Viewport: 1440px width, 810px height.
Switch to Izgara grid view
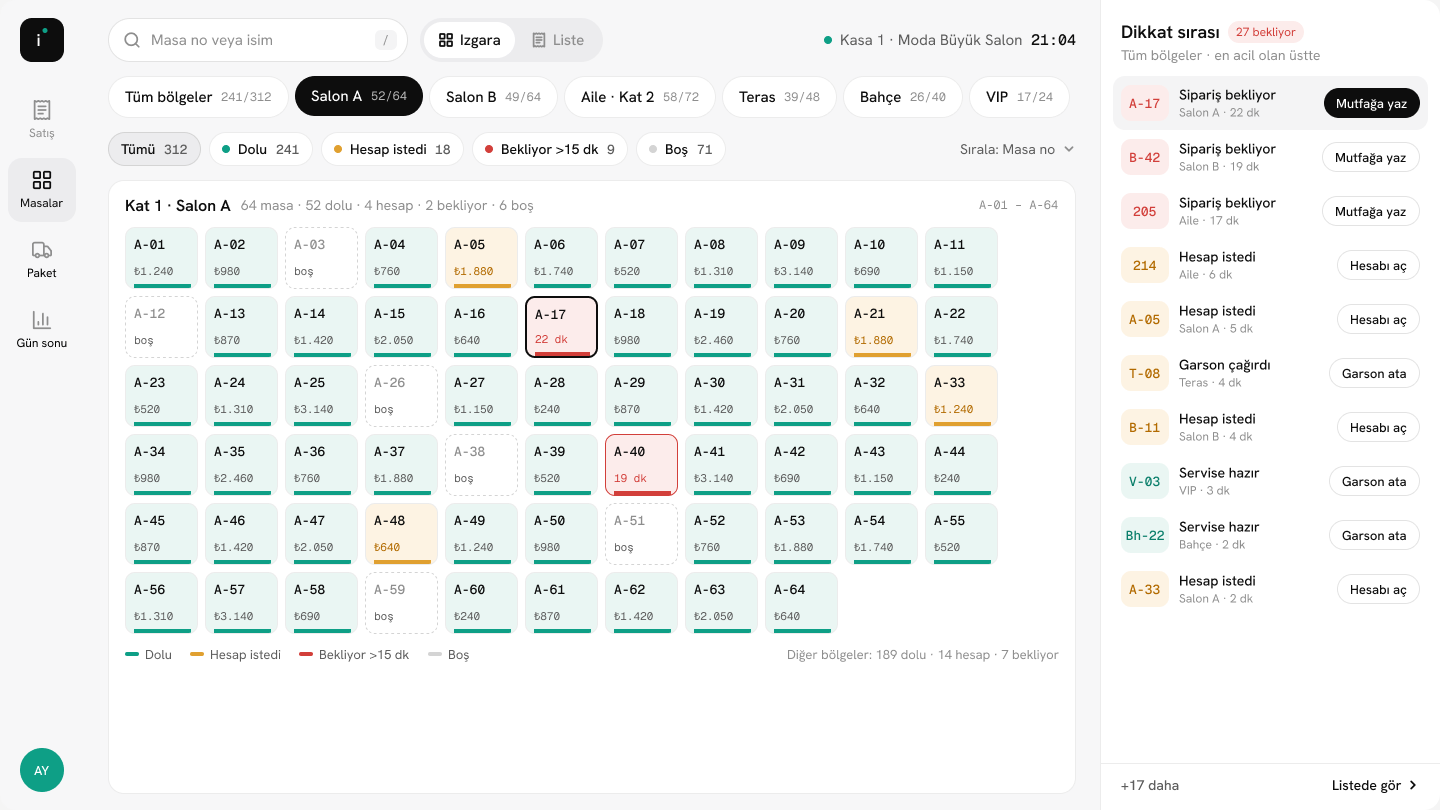[x=469, y=40]
